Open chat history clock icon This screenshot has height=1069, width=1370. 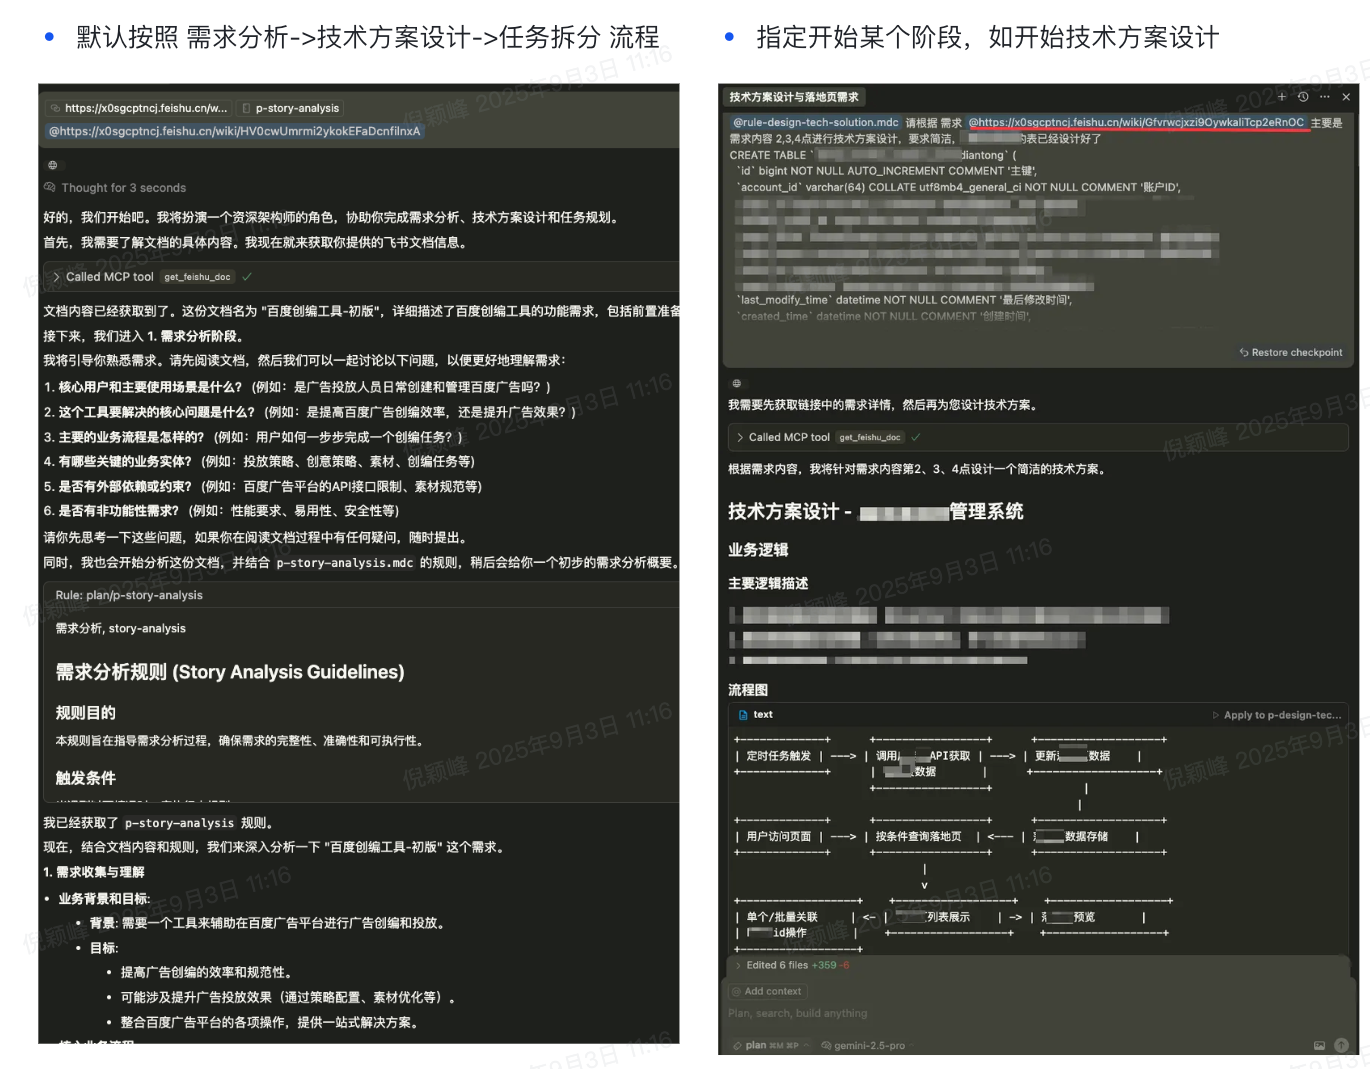[1303, 97]
